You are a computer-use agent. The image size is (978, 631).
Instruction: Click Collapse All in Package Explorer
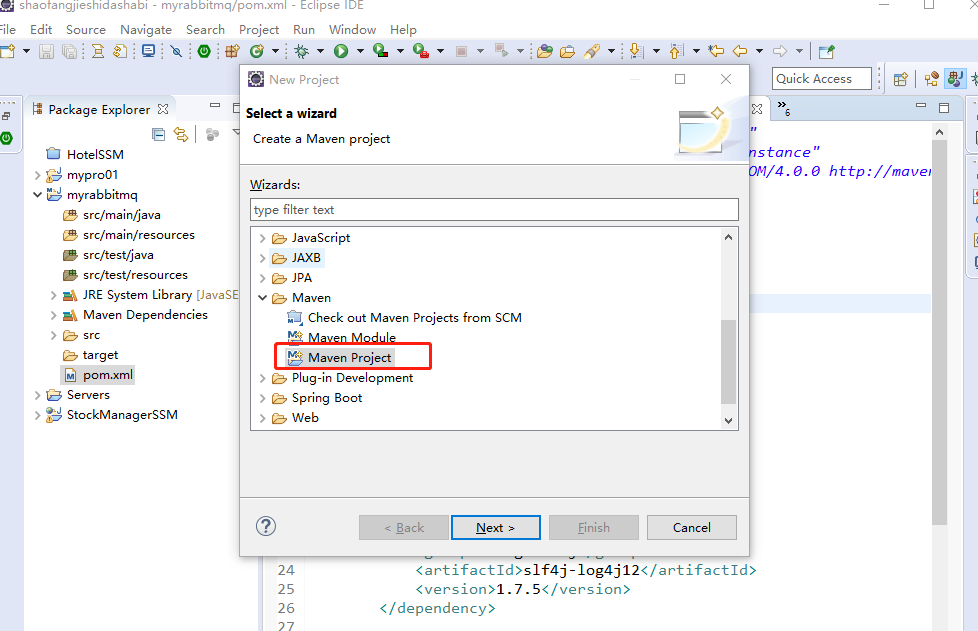pyautogui.click(x=158, y=134)
